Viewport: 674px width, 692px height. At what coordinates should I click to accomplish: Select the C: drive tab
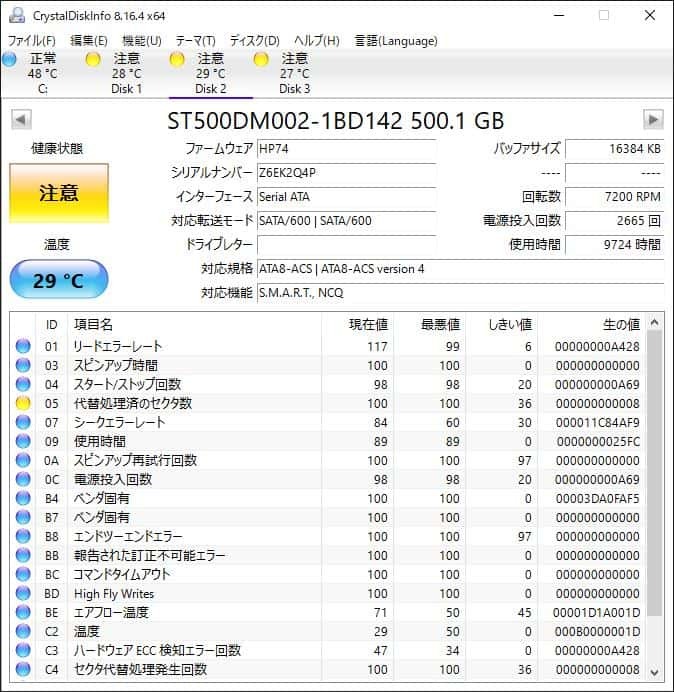43,73
